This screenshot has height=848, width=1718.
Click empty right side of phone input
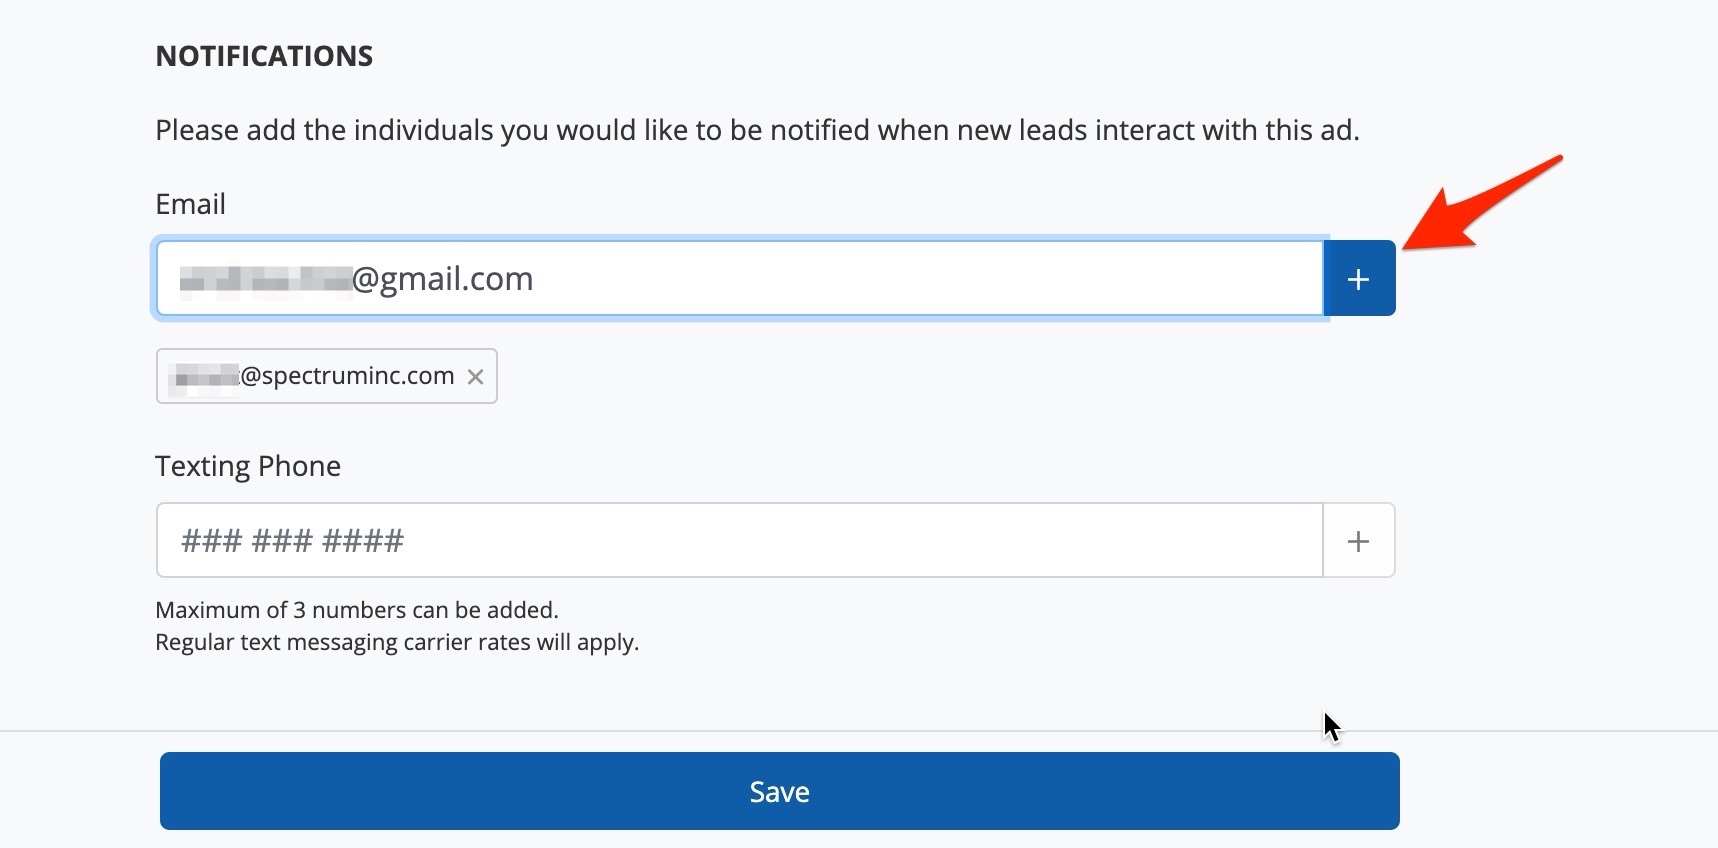point(1100,541)
